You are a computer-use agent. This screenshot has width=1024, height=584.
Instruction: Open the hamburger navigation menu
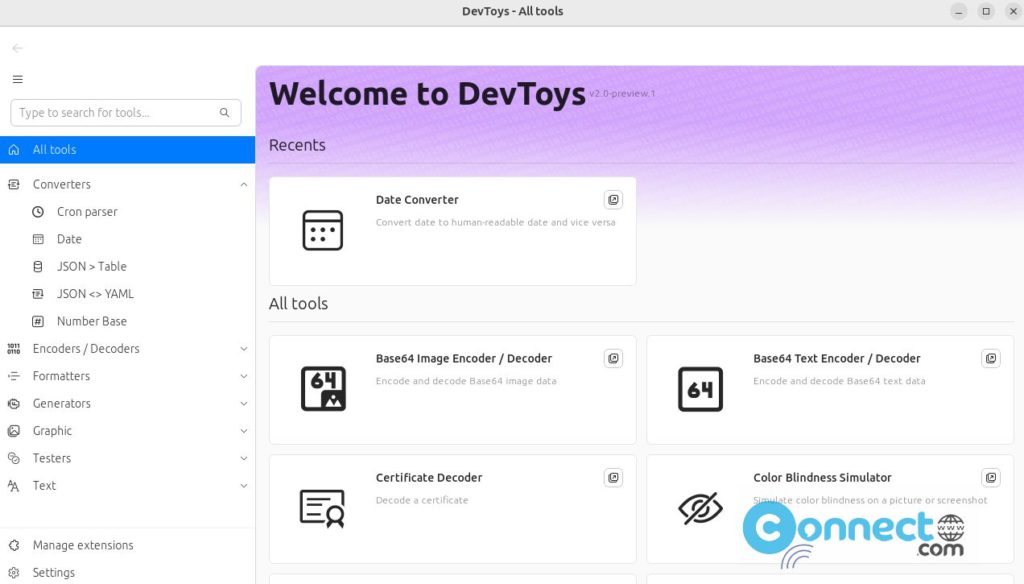17,79
